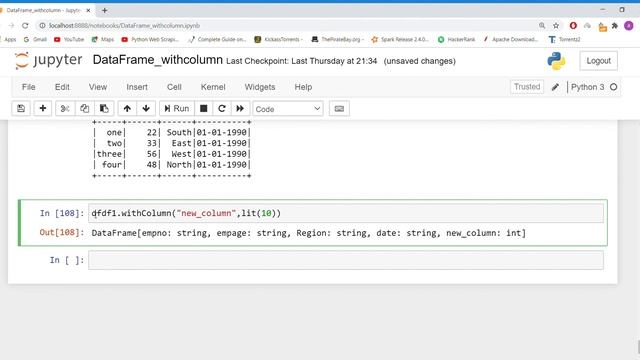The image size is (640, 360).
Task: Copy selected cells icon
Action: click(84, 109)
